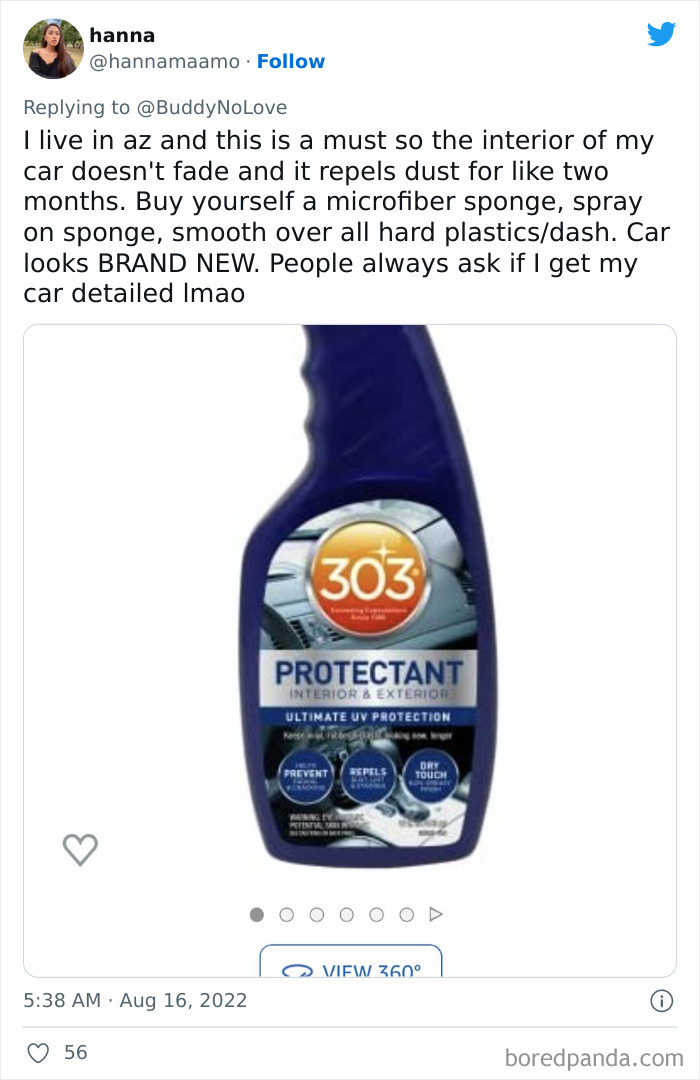Viewport: 700px width, 1080px height.
Task: Click the carousel next arrow
Action: [x=435, y=914]
